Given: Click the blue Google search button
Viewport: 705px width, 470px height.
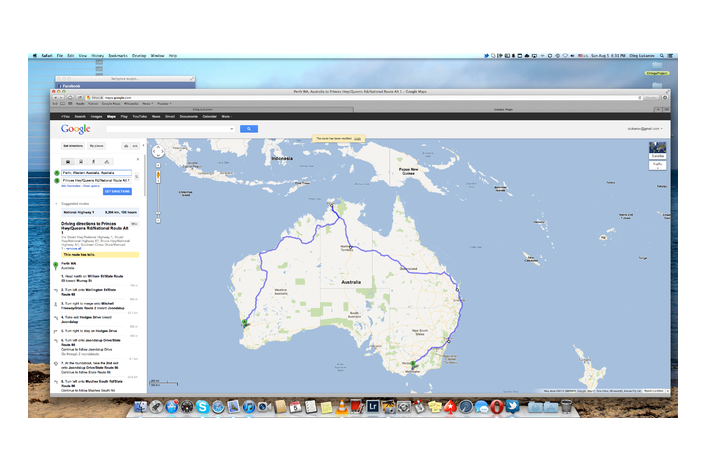Looking at the screenshot, I should click(249, 129).
